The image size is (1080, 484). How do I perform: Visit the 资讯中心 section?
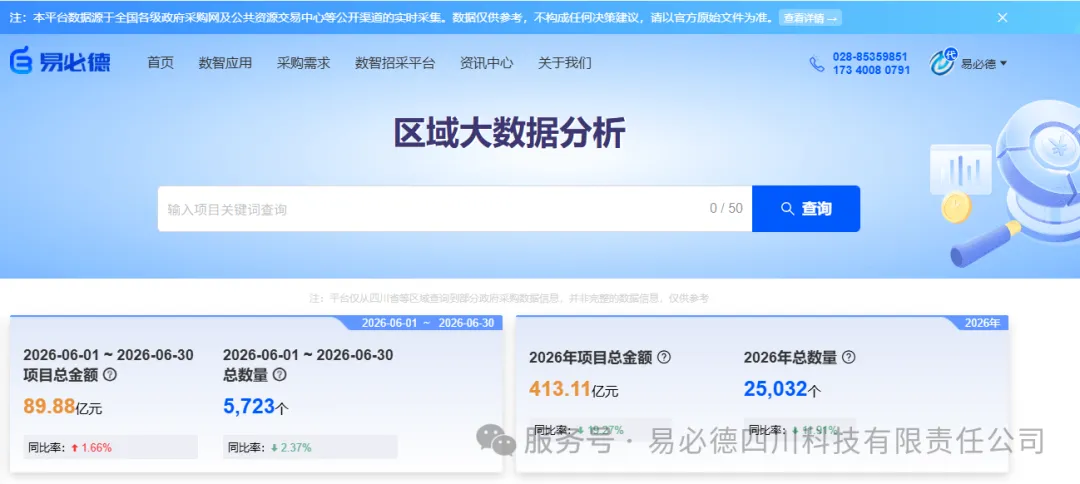click(486, 63)
